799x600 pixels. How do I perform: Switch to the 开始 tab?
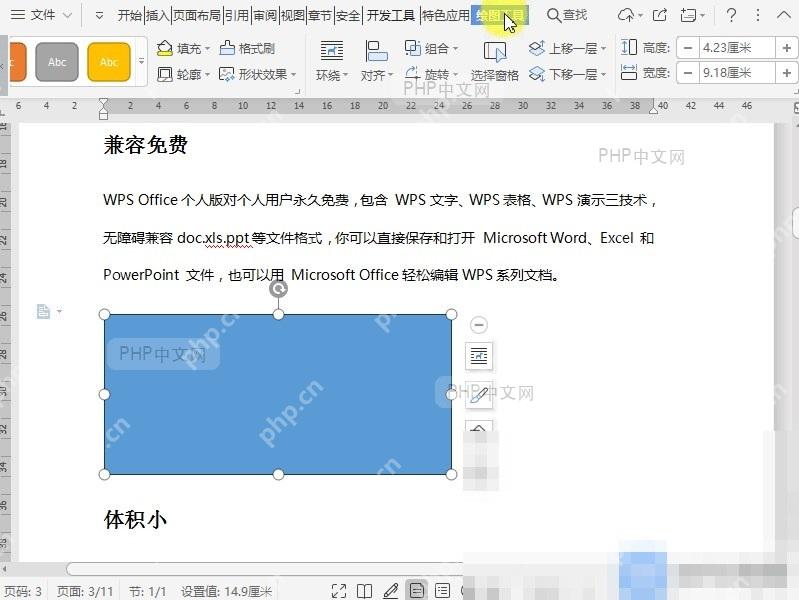tap(129, 16)
